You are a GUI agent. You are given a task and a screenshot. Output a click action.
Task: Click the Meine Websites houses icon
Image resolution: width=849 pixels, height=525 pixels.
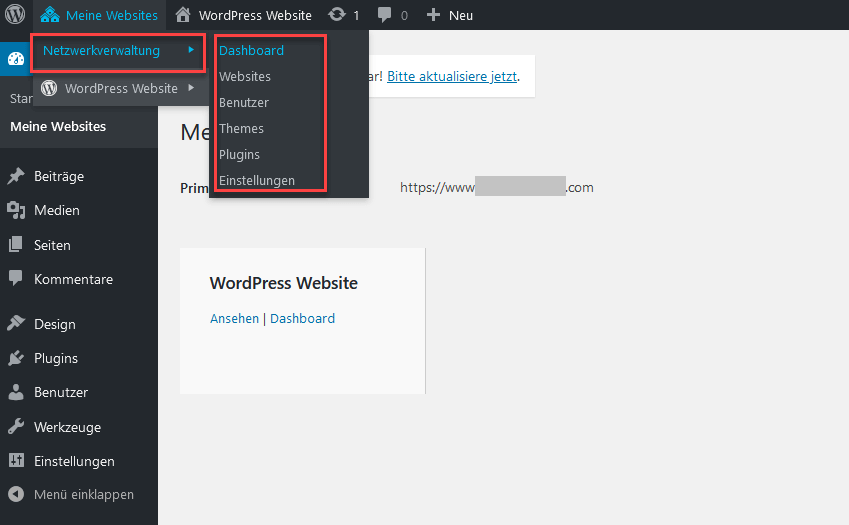point(50,15)
